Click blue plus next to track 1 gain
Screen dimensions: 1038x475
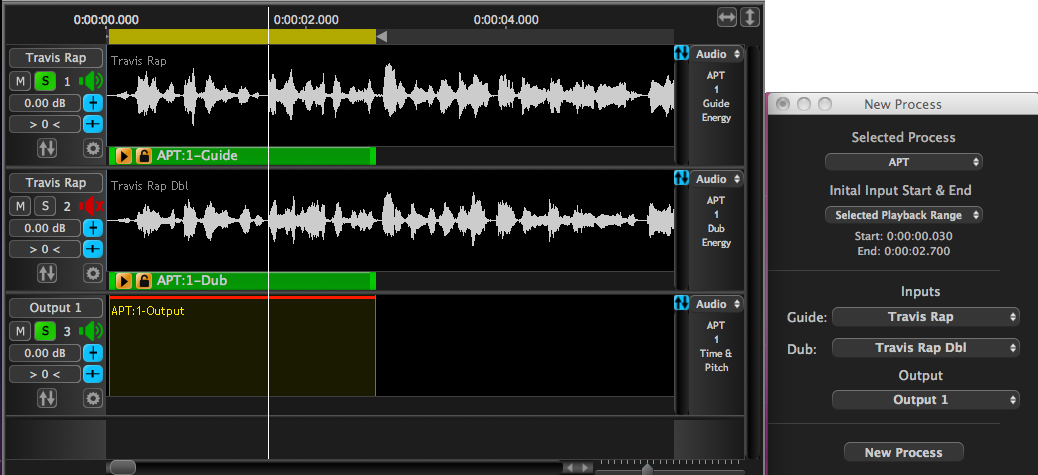click(x=93, y=103)
